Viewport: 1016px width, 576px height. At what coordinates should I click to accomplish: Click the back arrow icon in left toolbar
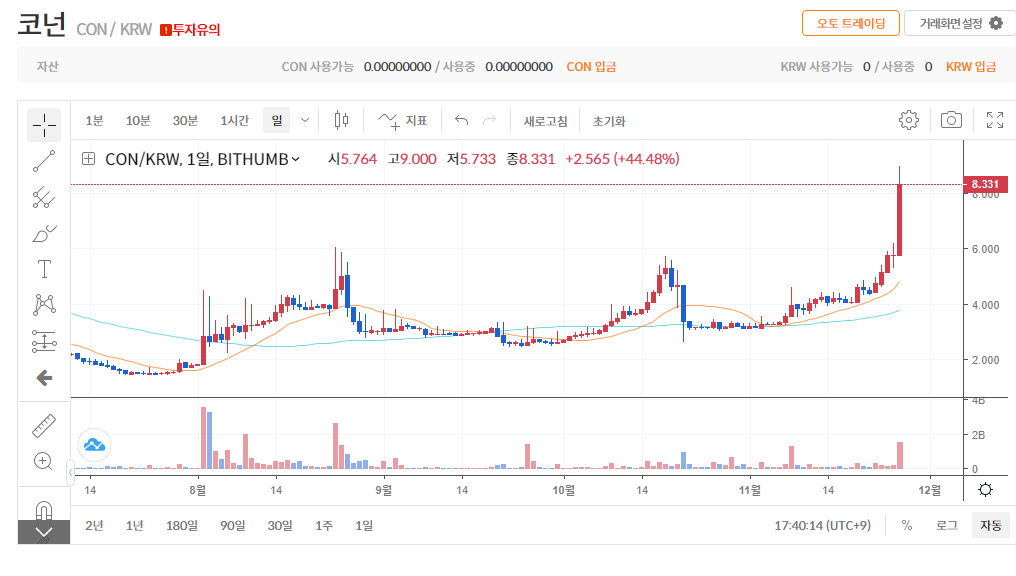[44, 378]
